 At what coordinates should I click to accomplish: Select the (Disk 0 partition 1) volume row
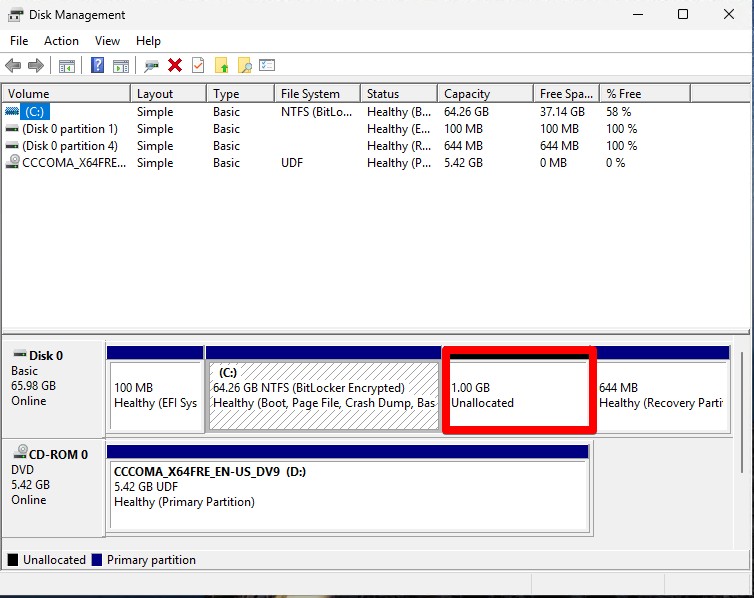[x=70, y=129]
